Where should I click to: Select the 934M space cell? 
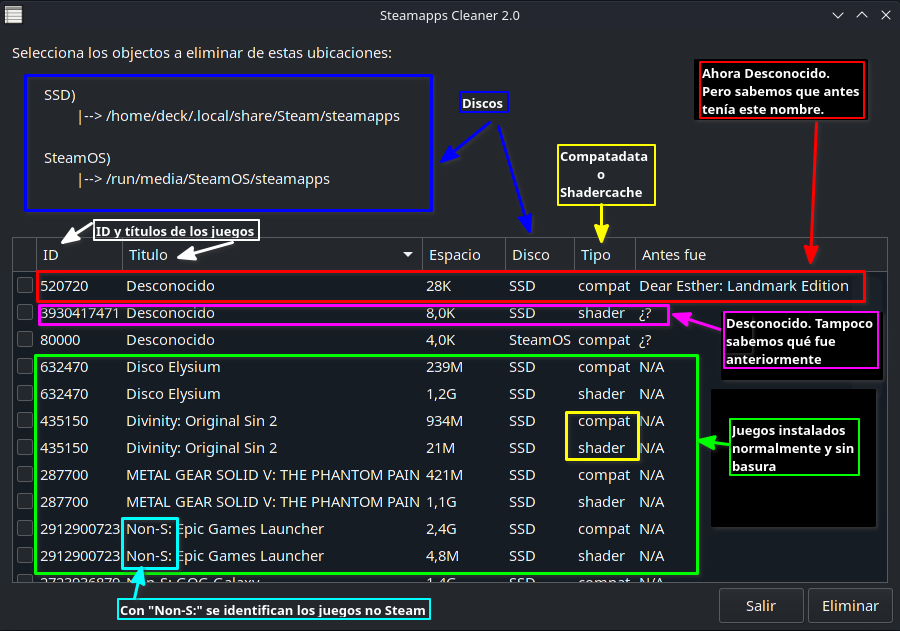click(x=444, y=421)
